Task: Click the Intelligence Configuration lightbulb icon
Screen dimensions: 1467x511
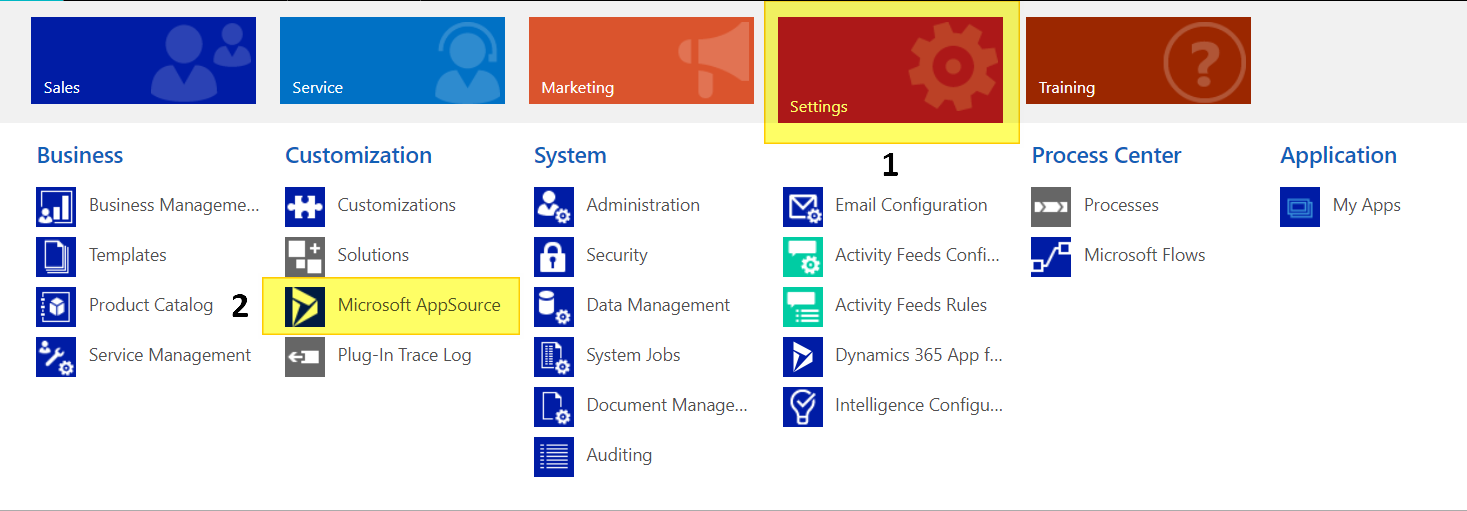Action: tap(803, 407)
